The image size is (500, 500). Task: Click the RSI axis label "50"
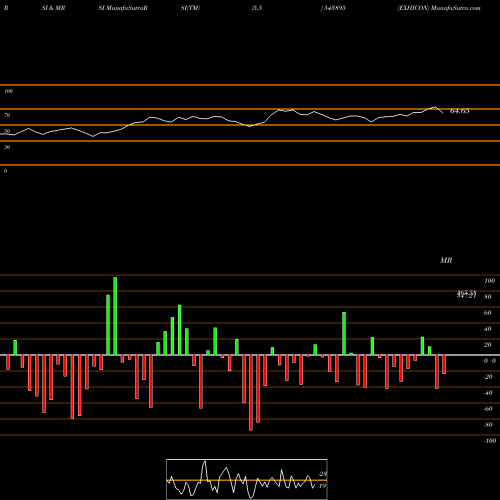pos(7,131)
